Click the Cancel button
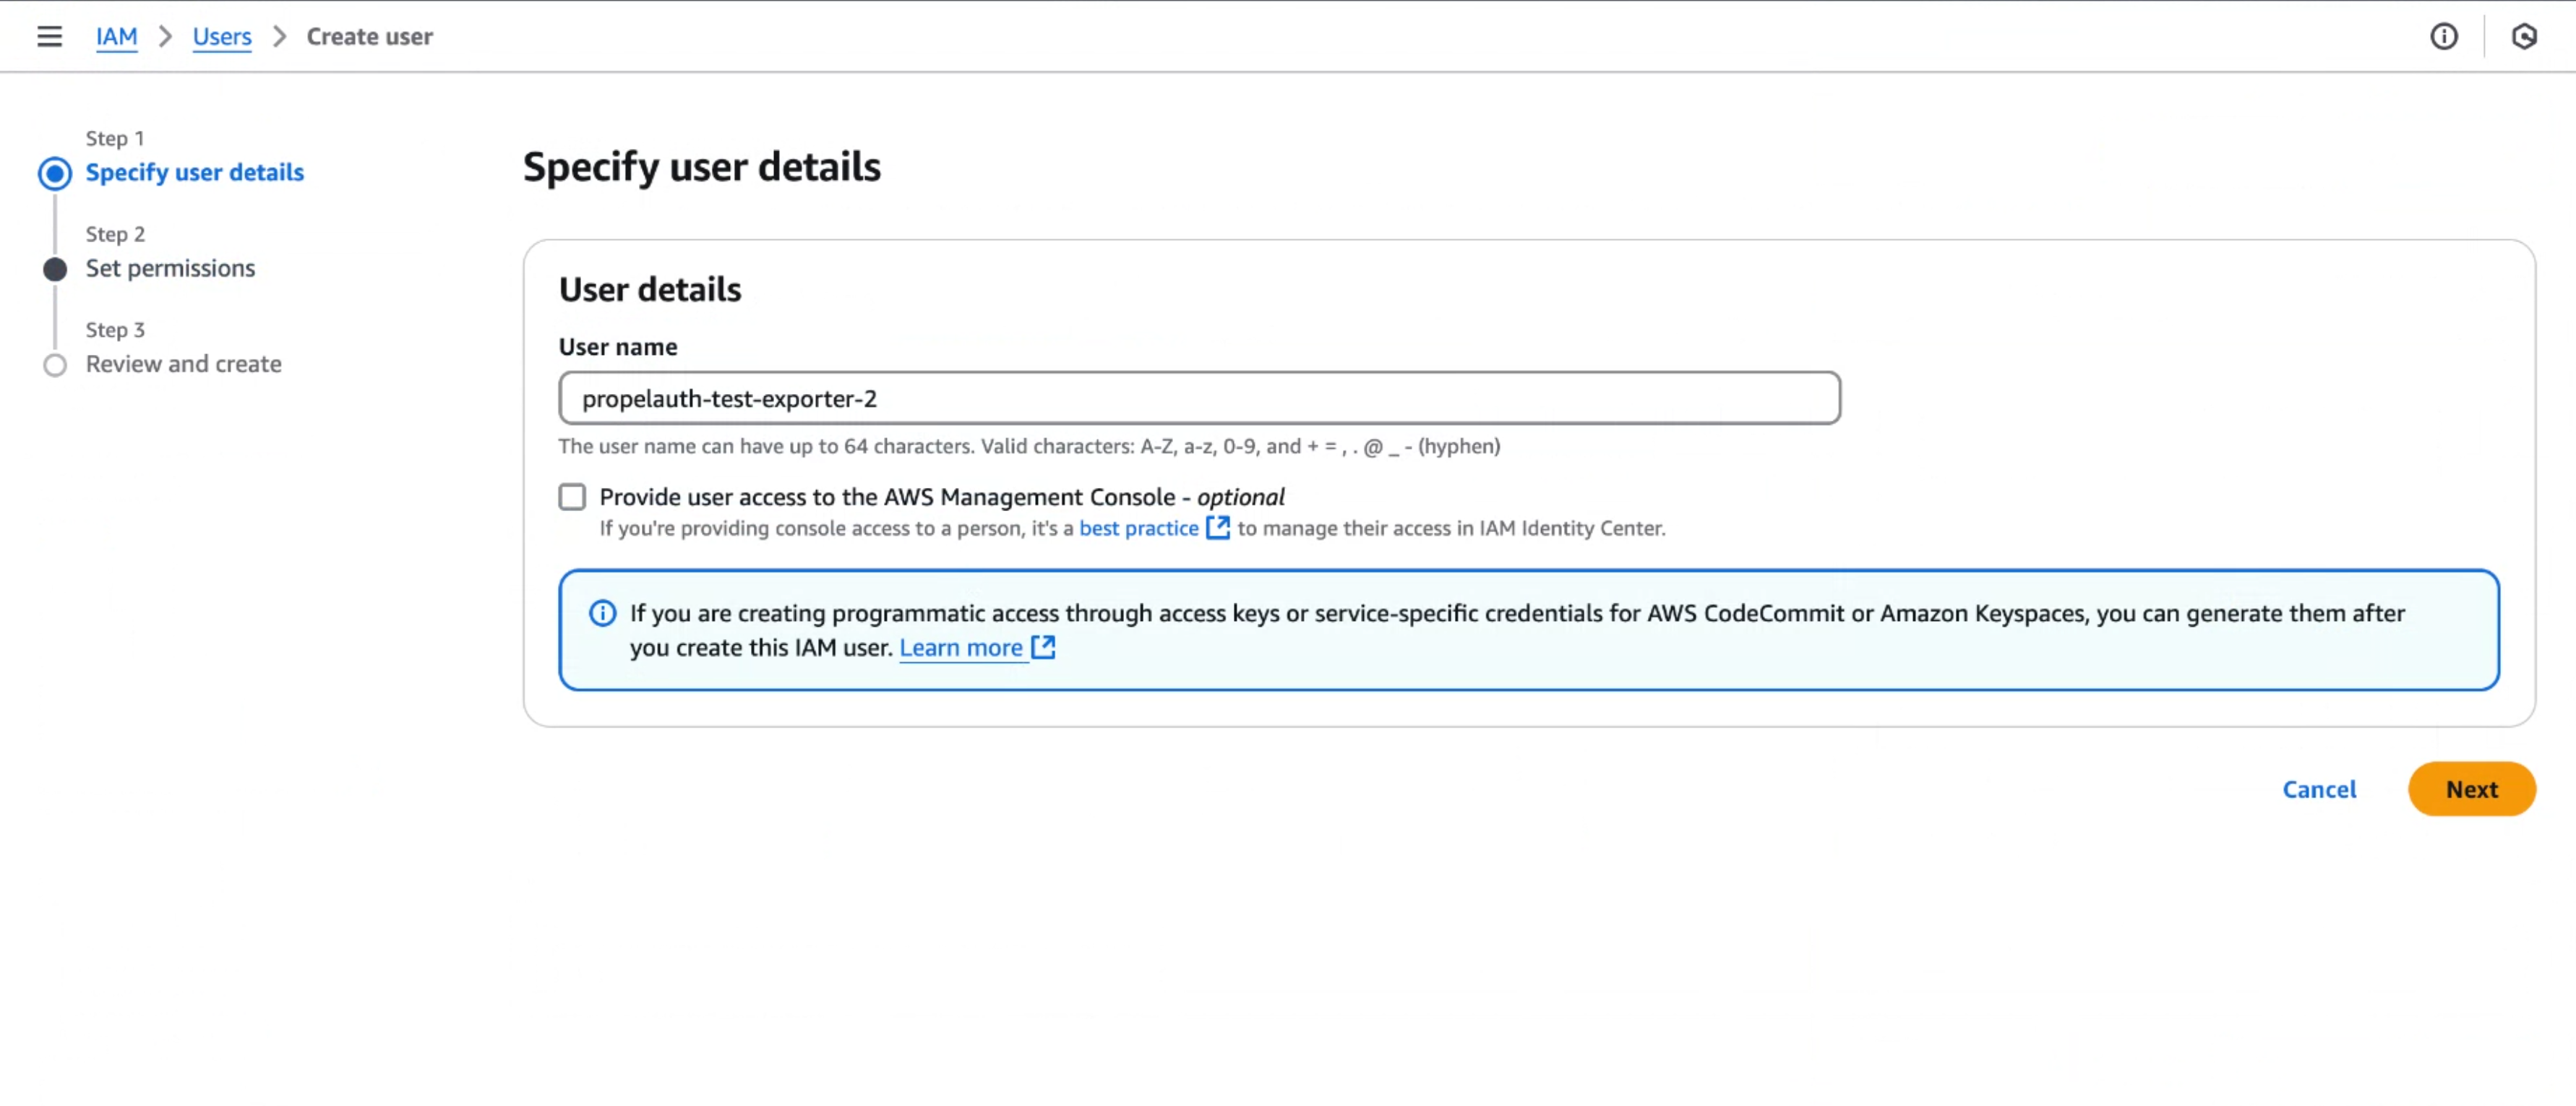The width and height of the screenshot is (2576, 1106). tap(2319, 789)
